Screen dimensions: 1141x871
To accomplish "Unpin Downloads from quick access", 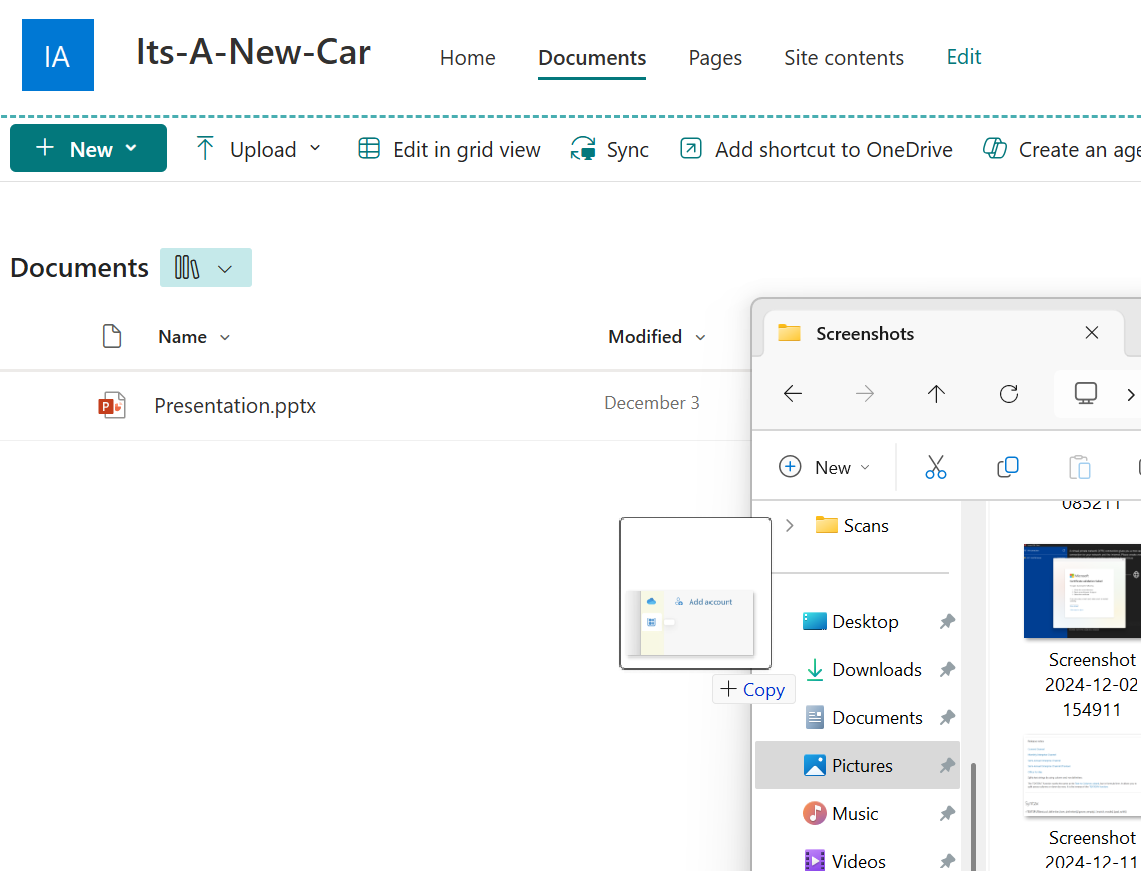I will [x=947, y=669].
